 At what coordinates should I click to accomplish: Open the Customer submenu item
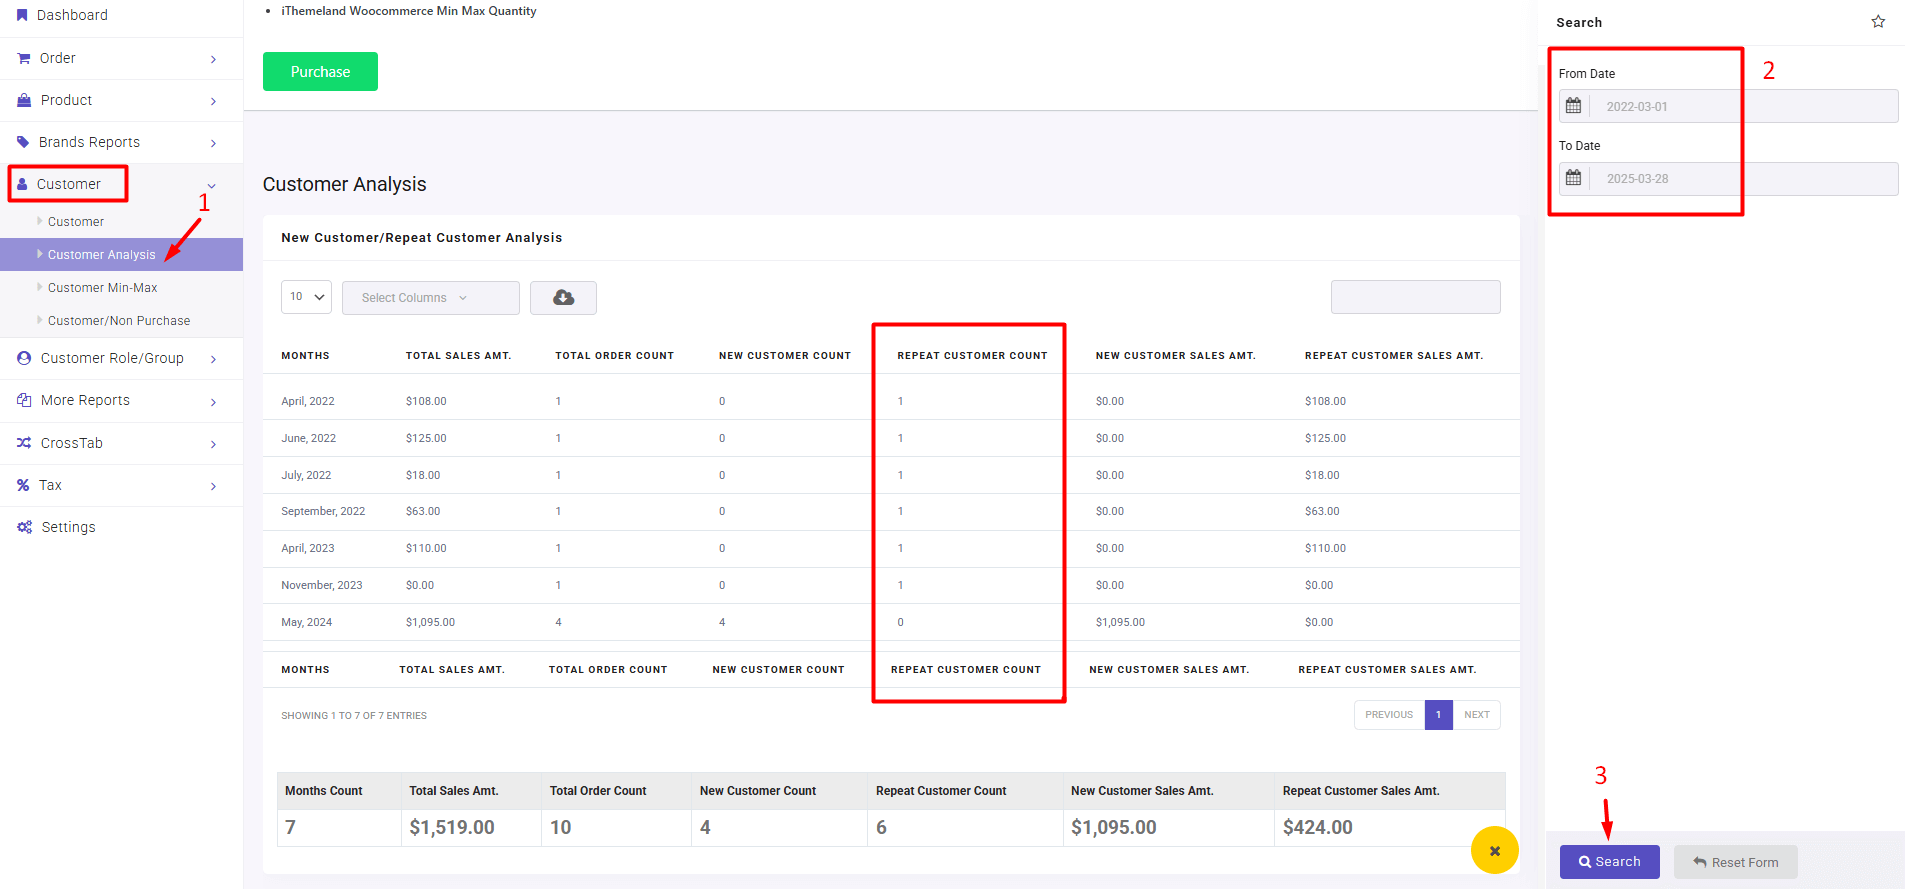76,222
